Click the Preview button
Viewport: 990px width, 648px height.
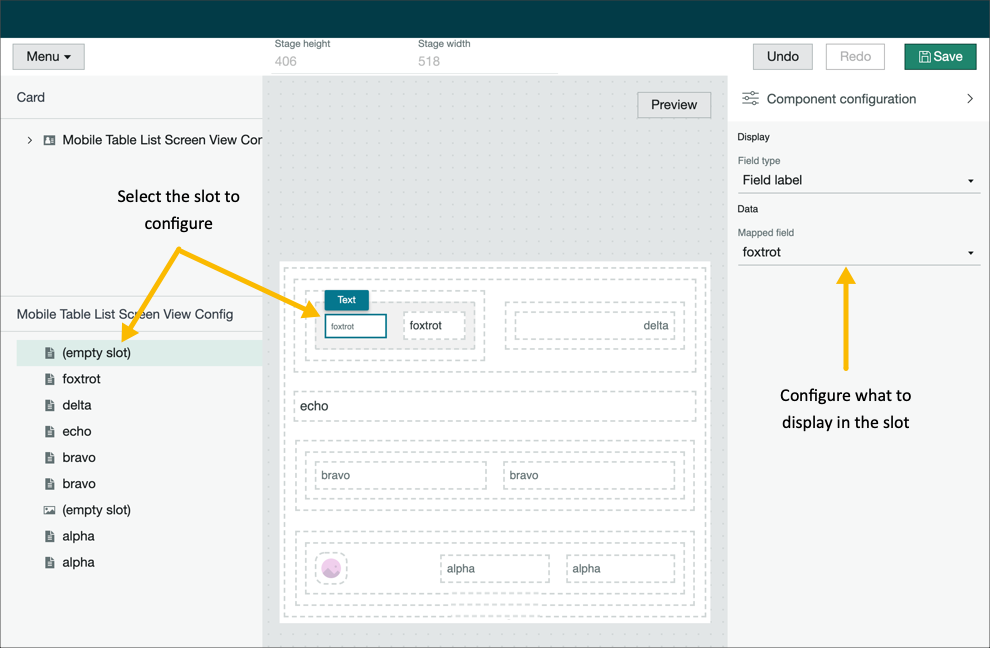(x=674, y=104)
